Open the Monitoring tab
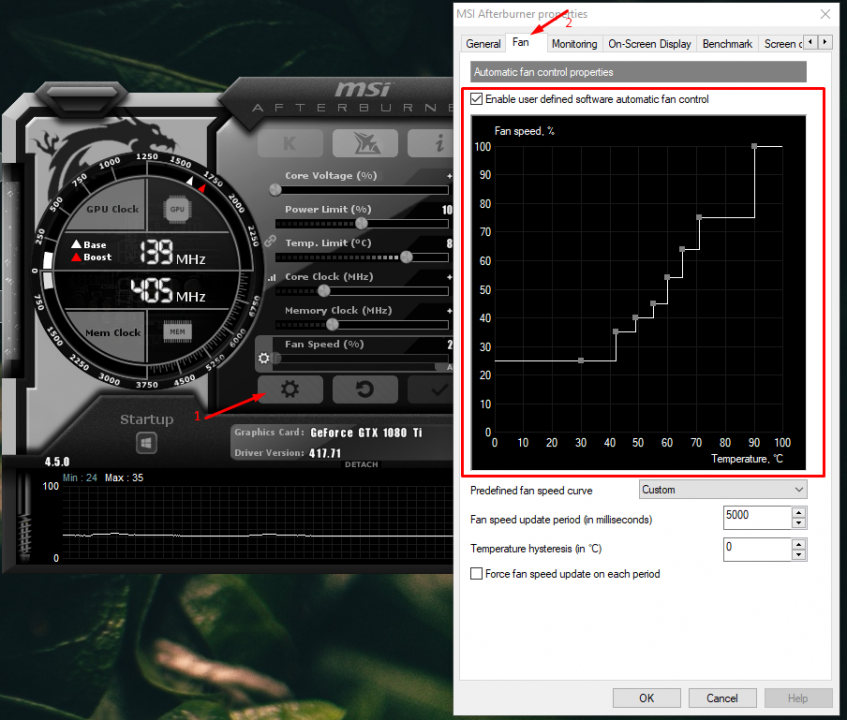The width and height of the screenshot is (847, 720). coord(574,44)
